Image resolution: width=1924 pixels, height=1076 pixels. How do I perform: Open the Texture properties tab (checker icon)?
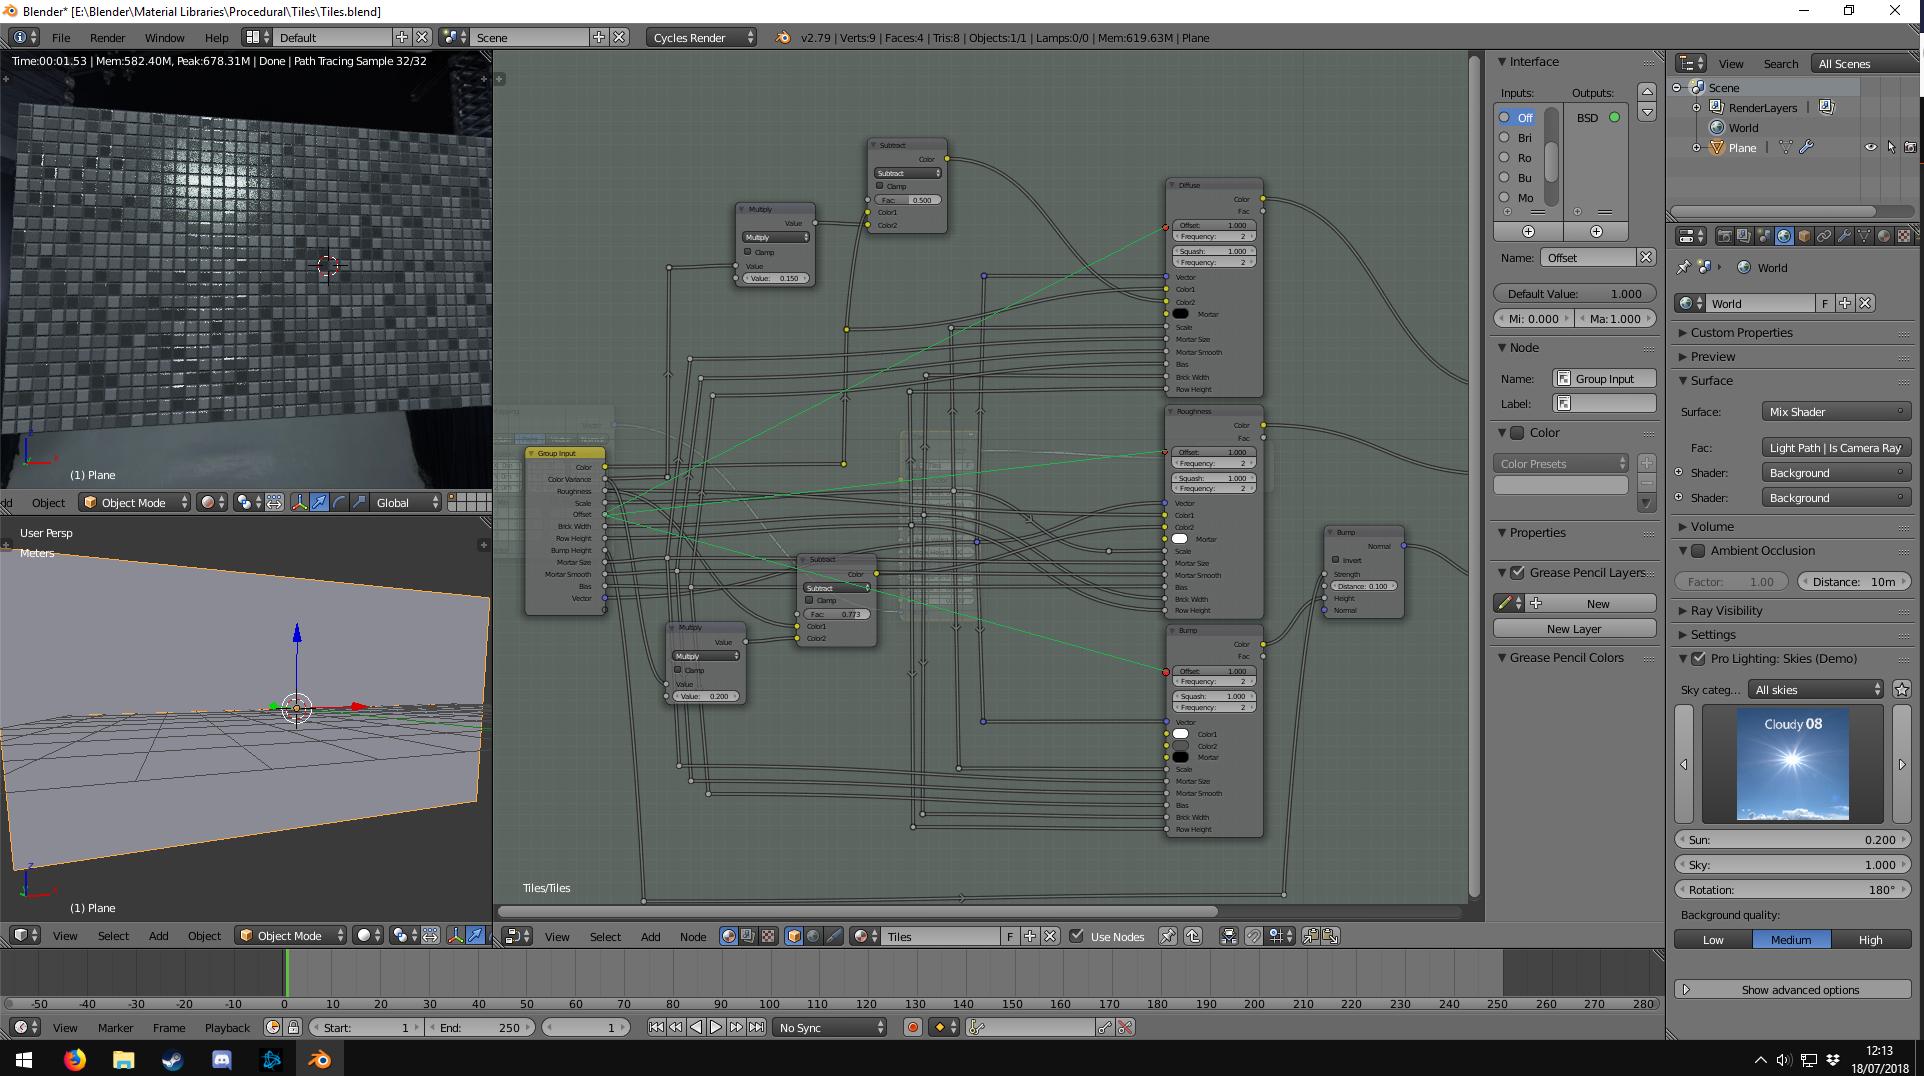pos(1904,236)
